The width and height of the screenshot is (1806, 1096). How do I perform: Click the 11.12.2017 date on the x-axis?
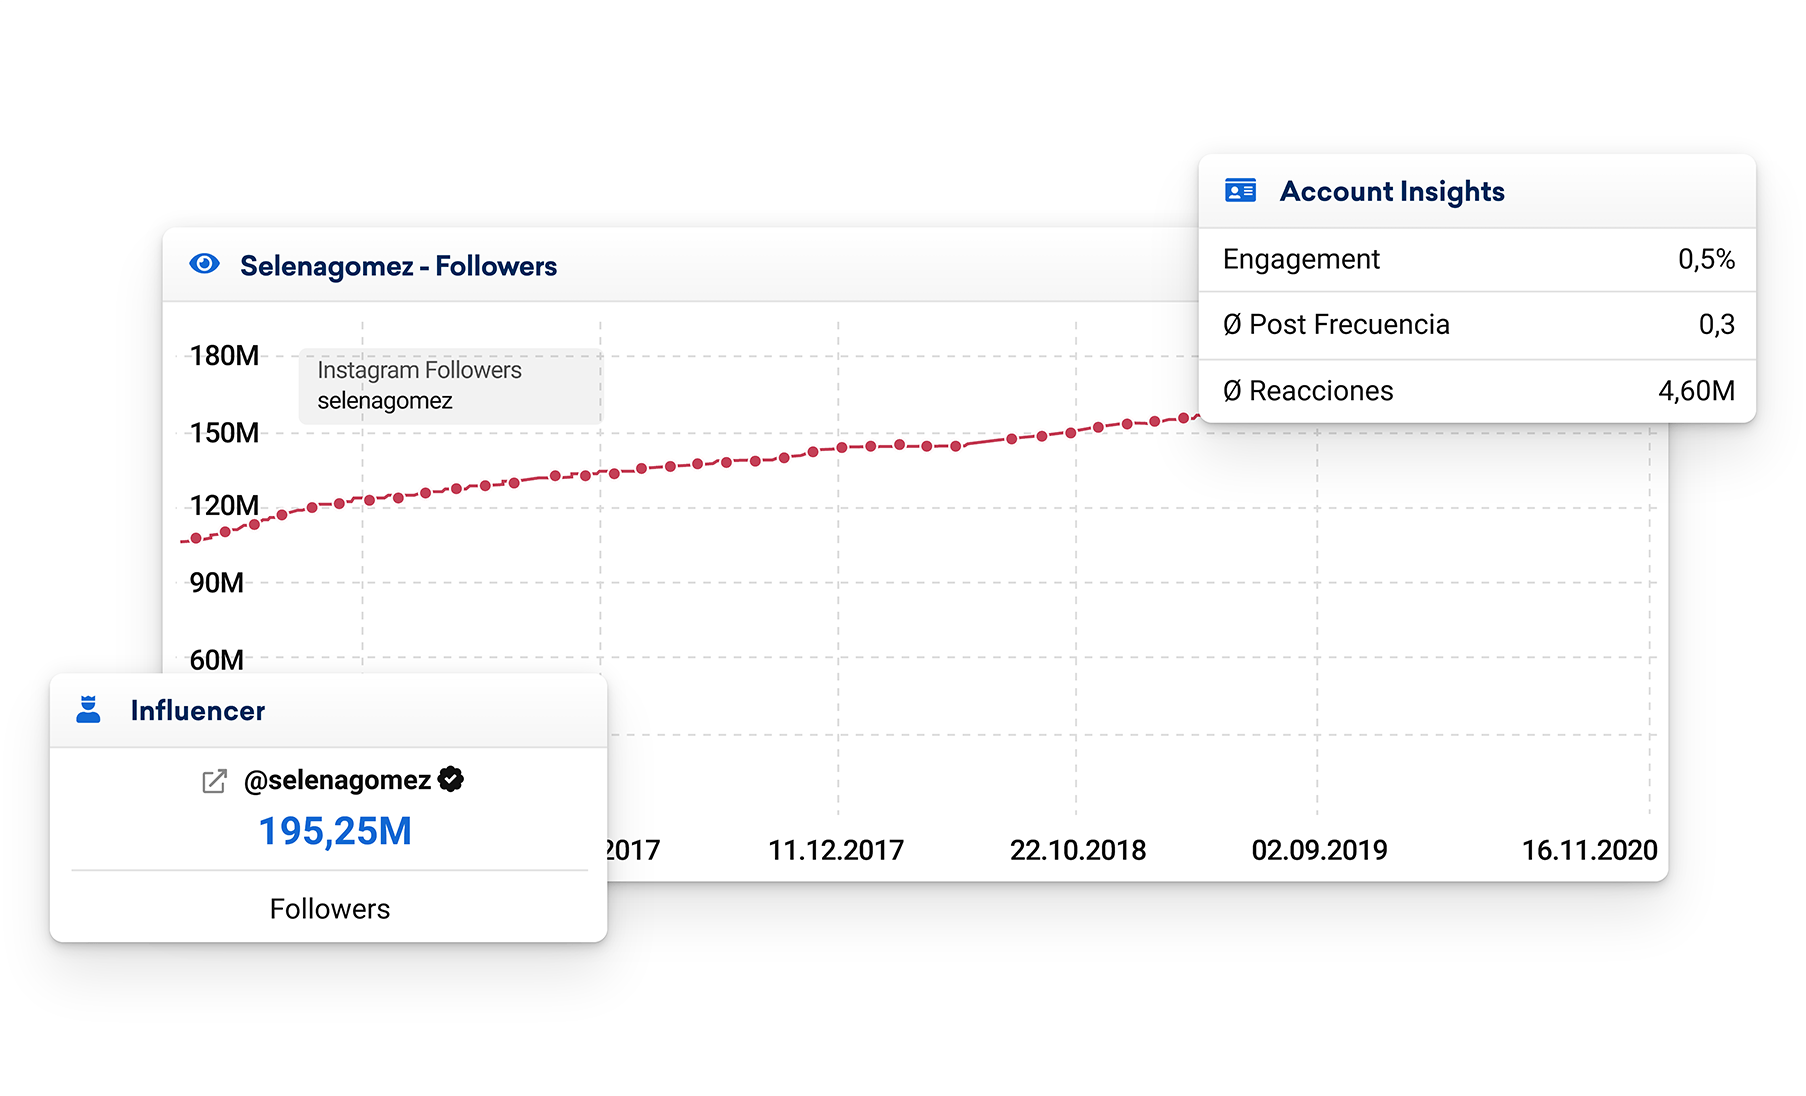coord(835,850)
